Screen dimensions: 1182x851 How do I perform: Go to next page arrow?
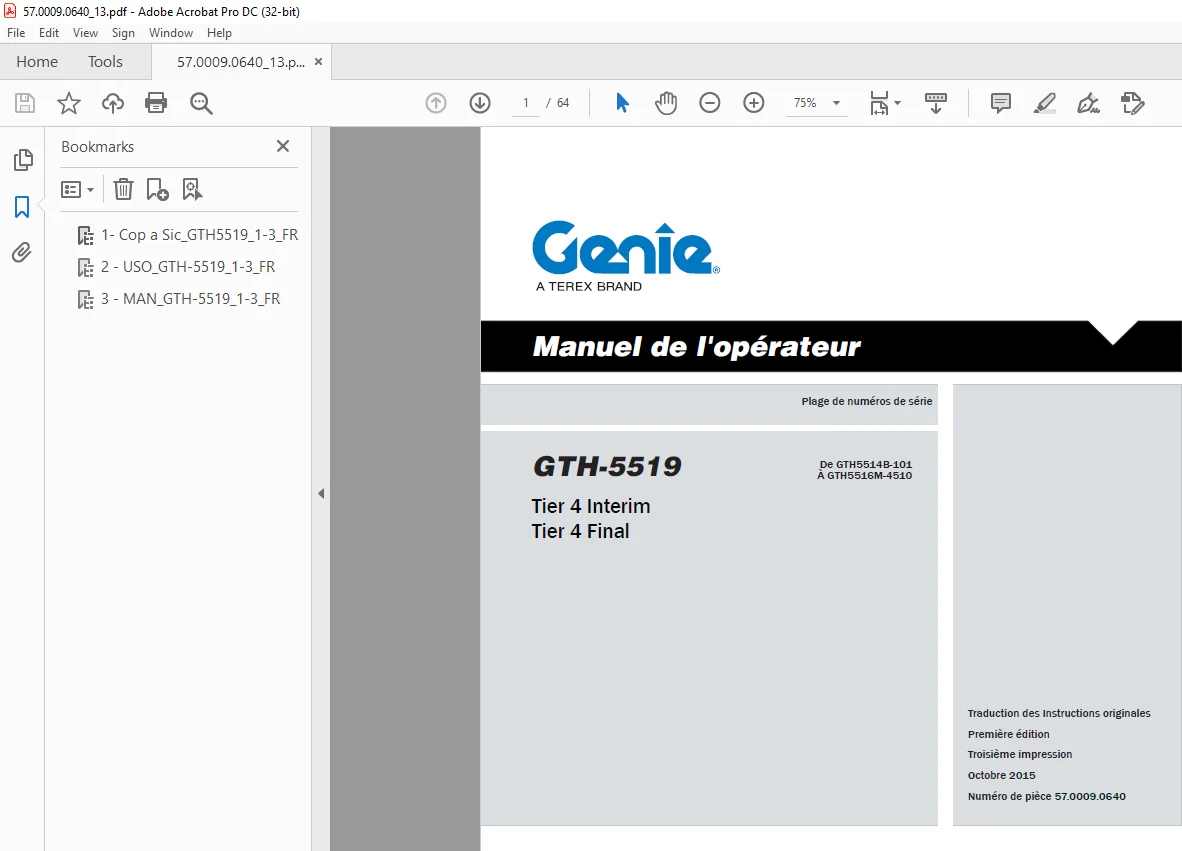480,103
